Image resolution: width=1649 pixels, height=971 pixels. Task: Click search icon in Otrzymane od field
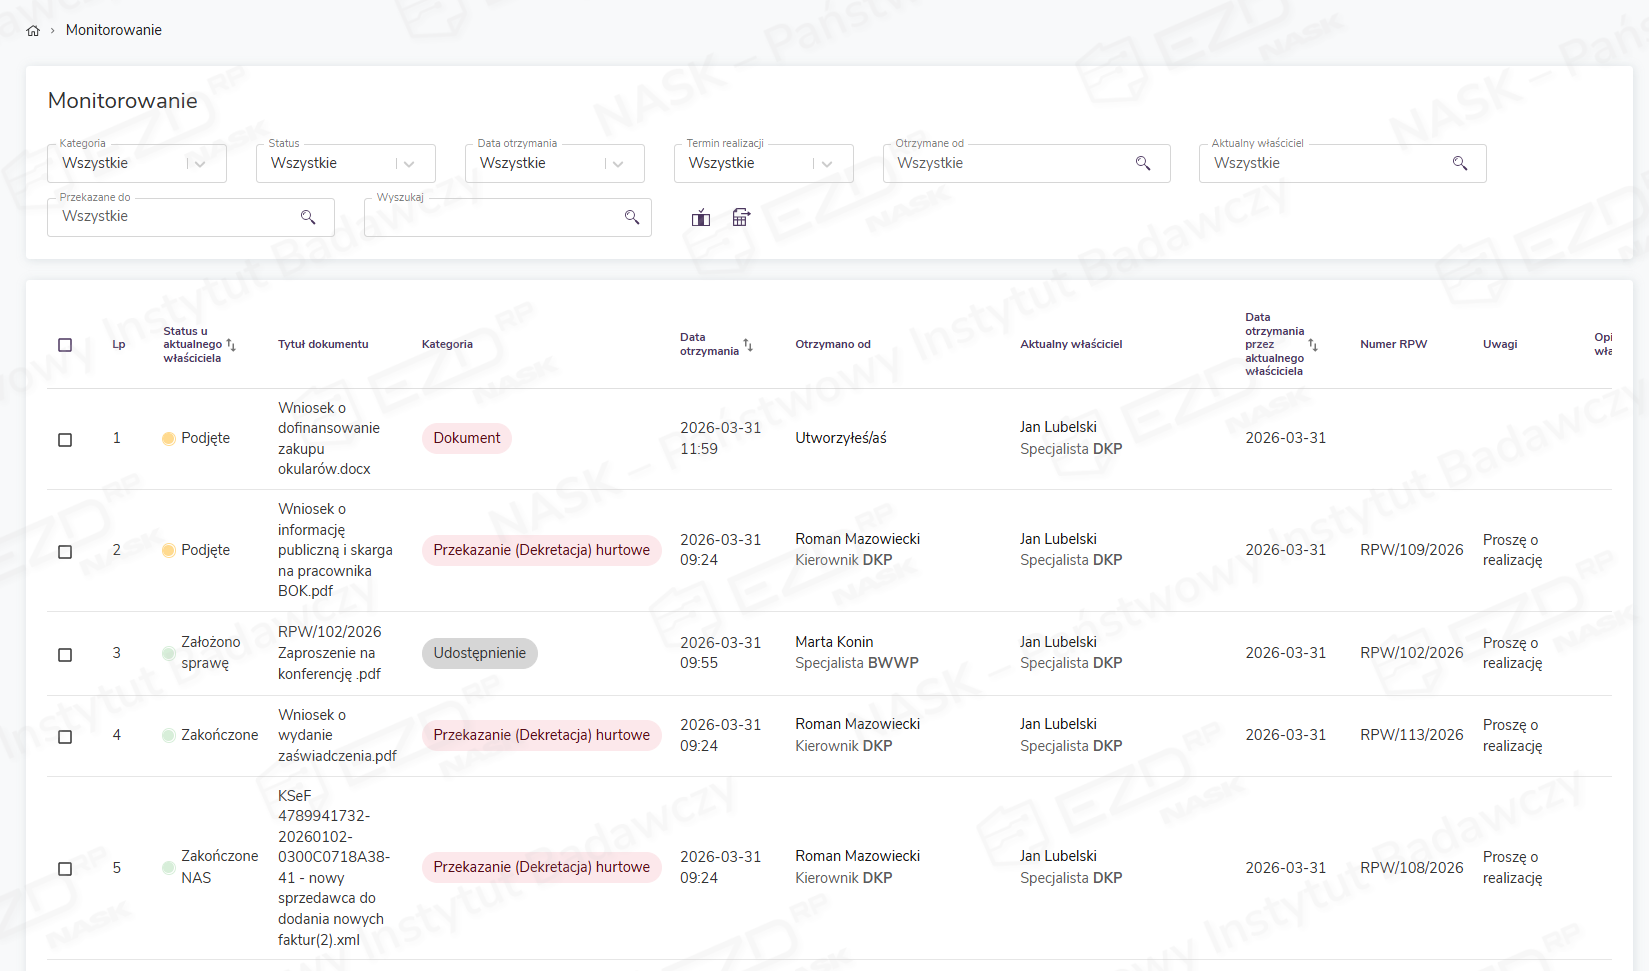(1143, 163)
